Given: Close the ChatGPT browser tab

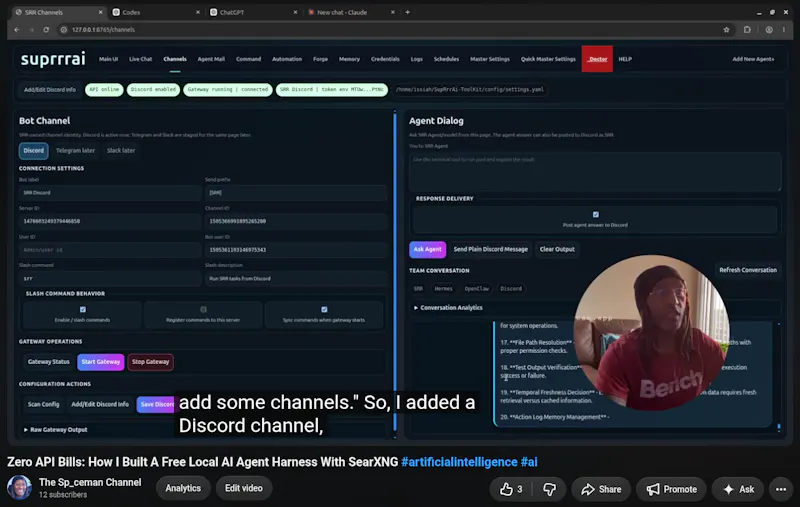Looking at the screenshot, I should point(295,12).
